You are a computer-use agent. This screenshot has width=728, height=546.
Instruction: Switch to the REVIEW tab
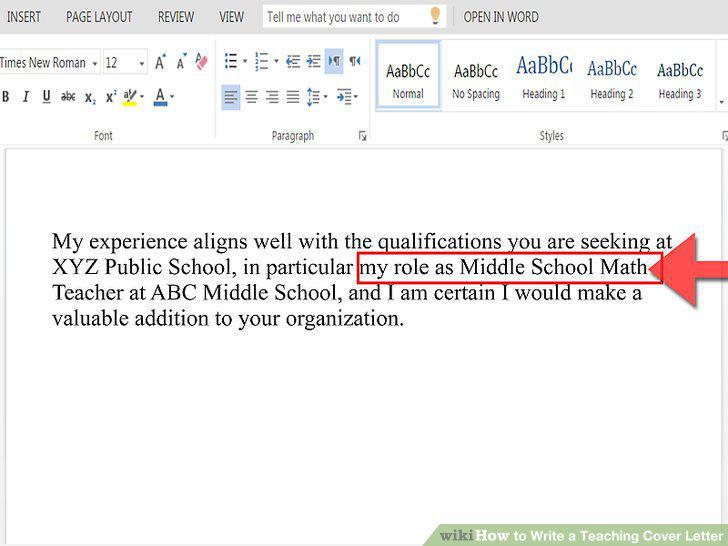coord(176,17)
